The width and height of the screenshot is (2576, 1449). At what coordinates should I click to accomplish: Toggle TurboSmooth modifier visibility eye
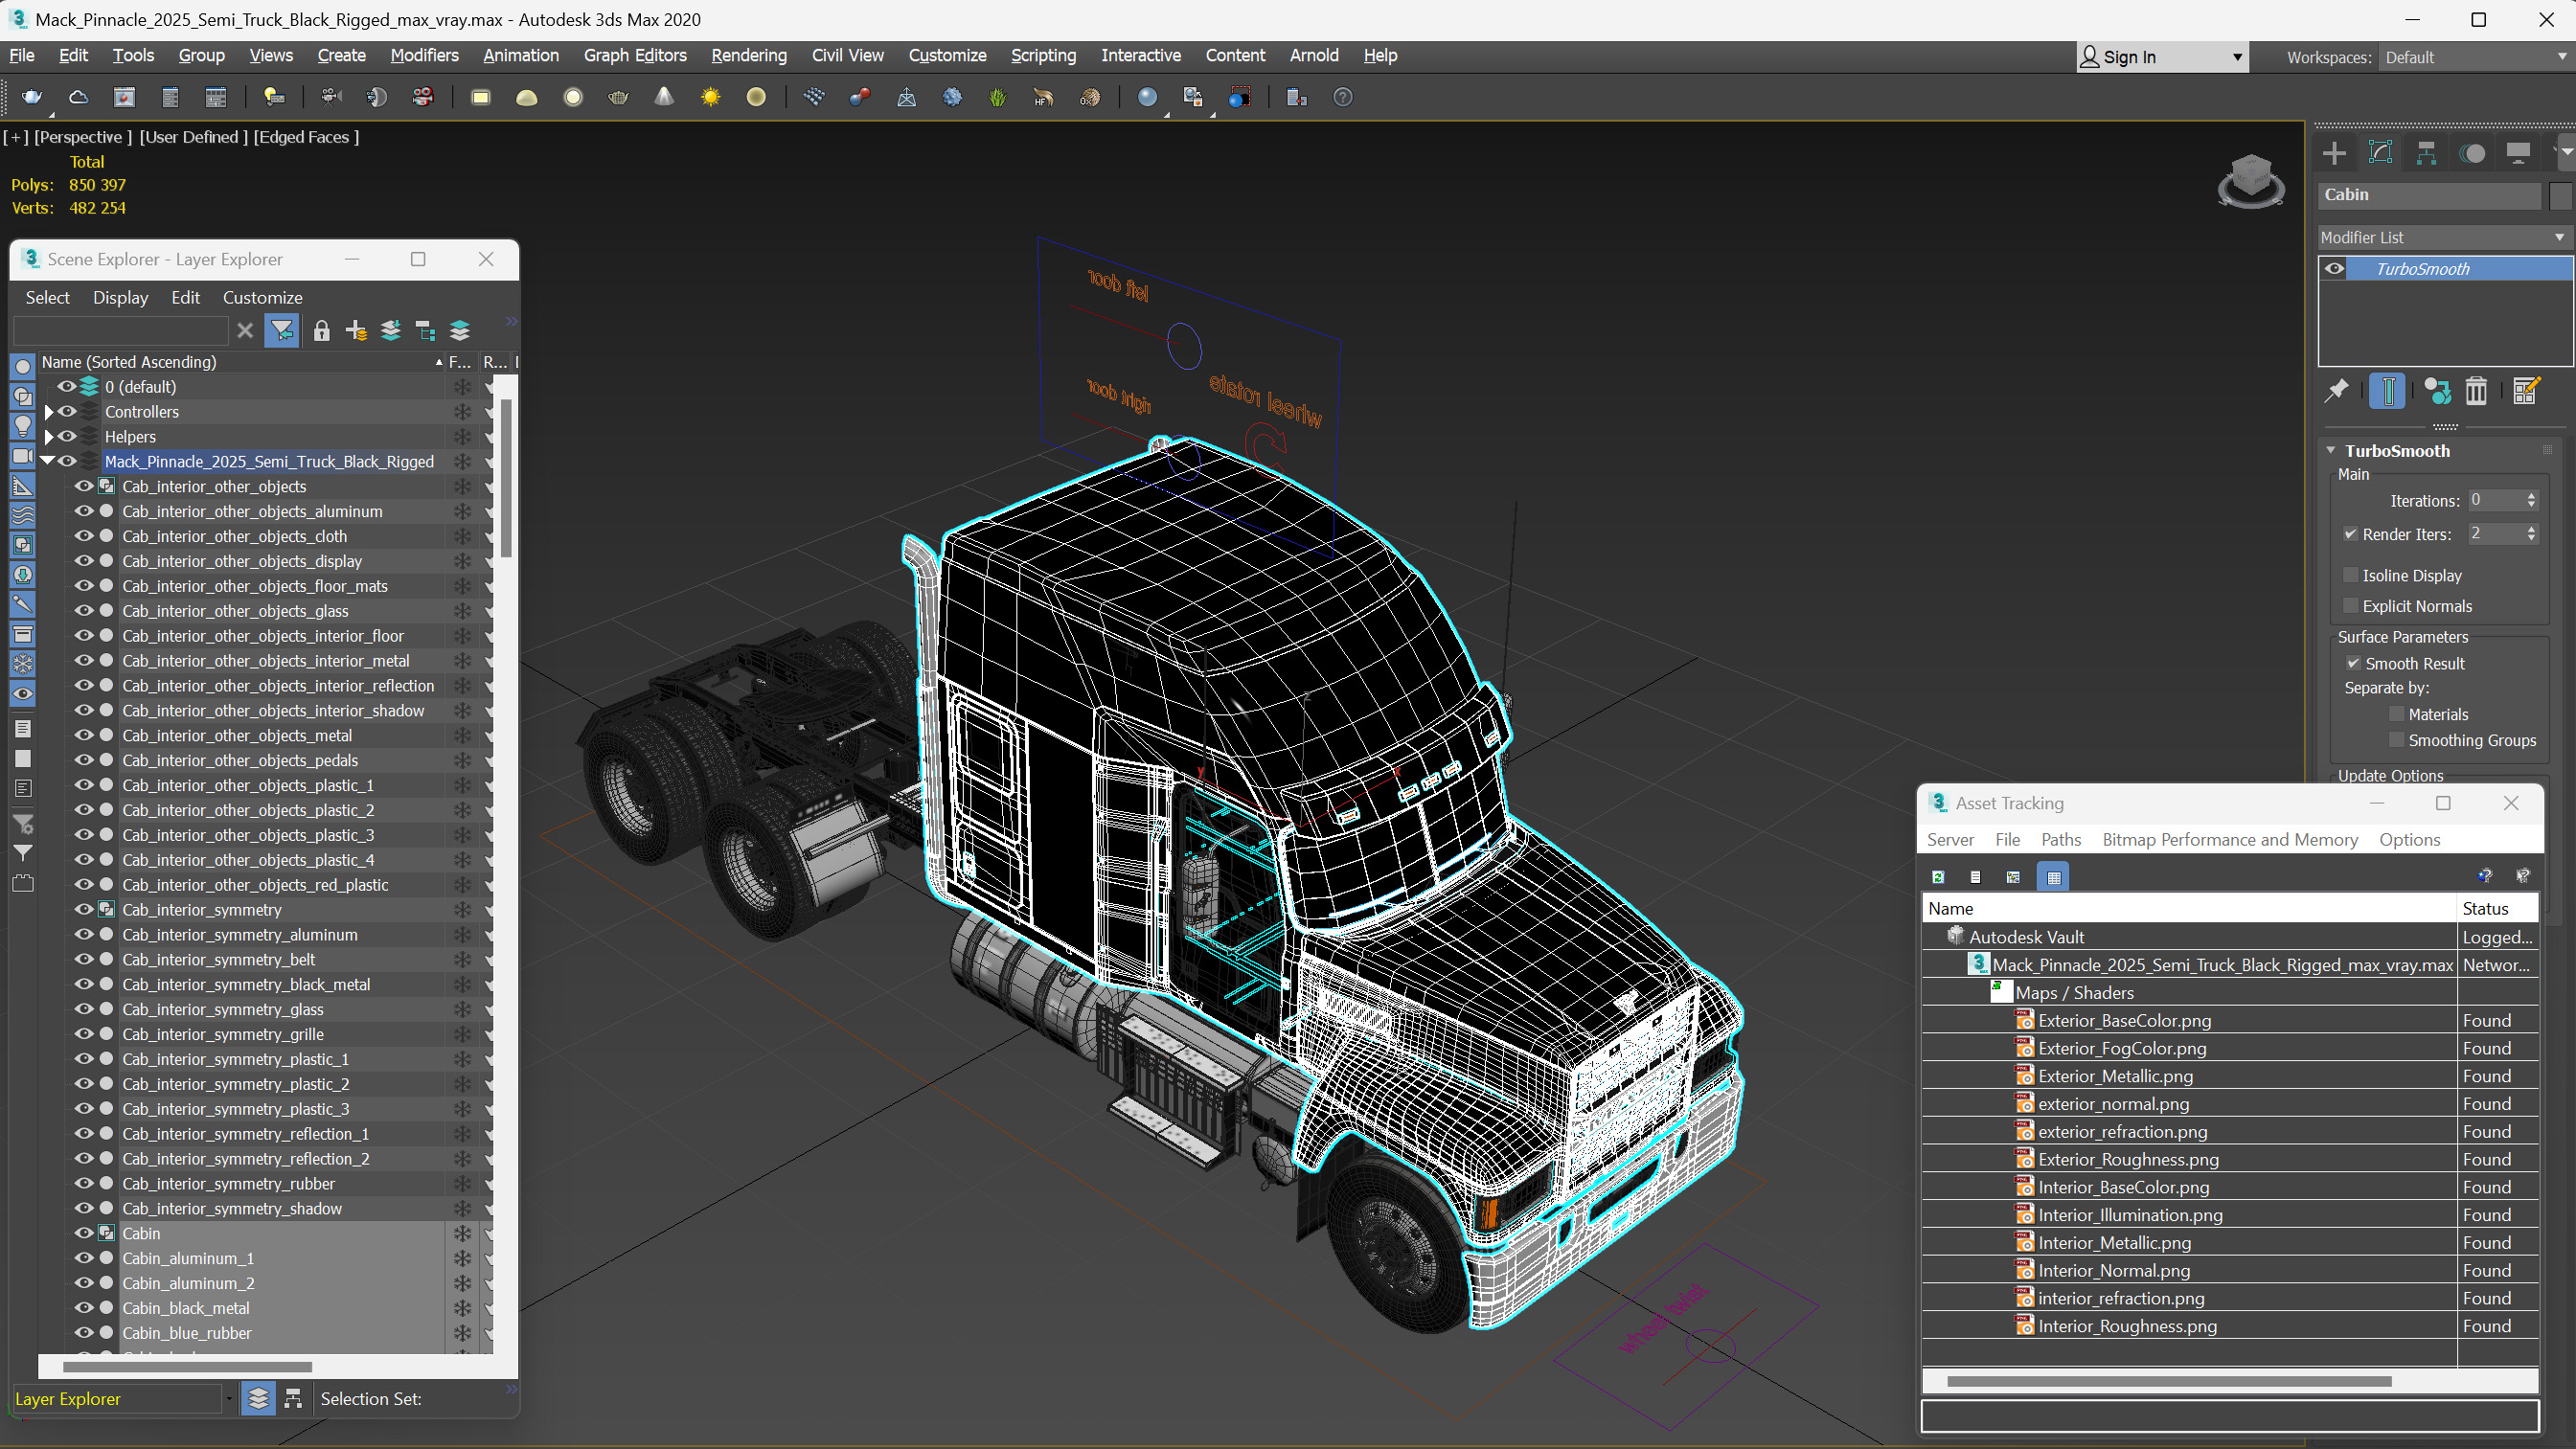pyautogui.click(x=2334, y=269)
